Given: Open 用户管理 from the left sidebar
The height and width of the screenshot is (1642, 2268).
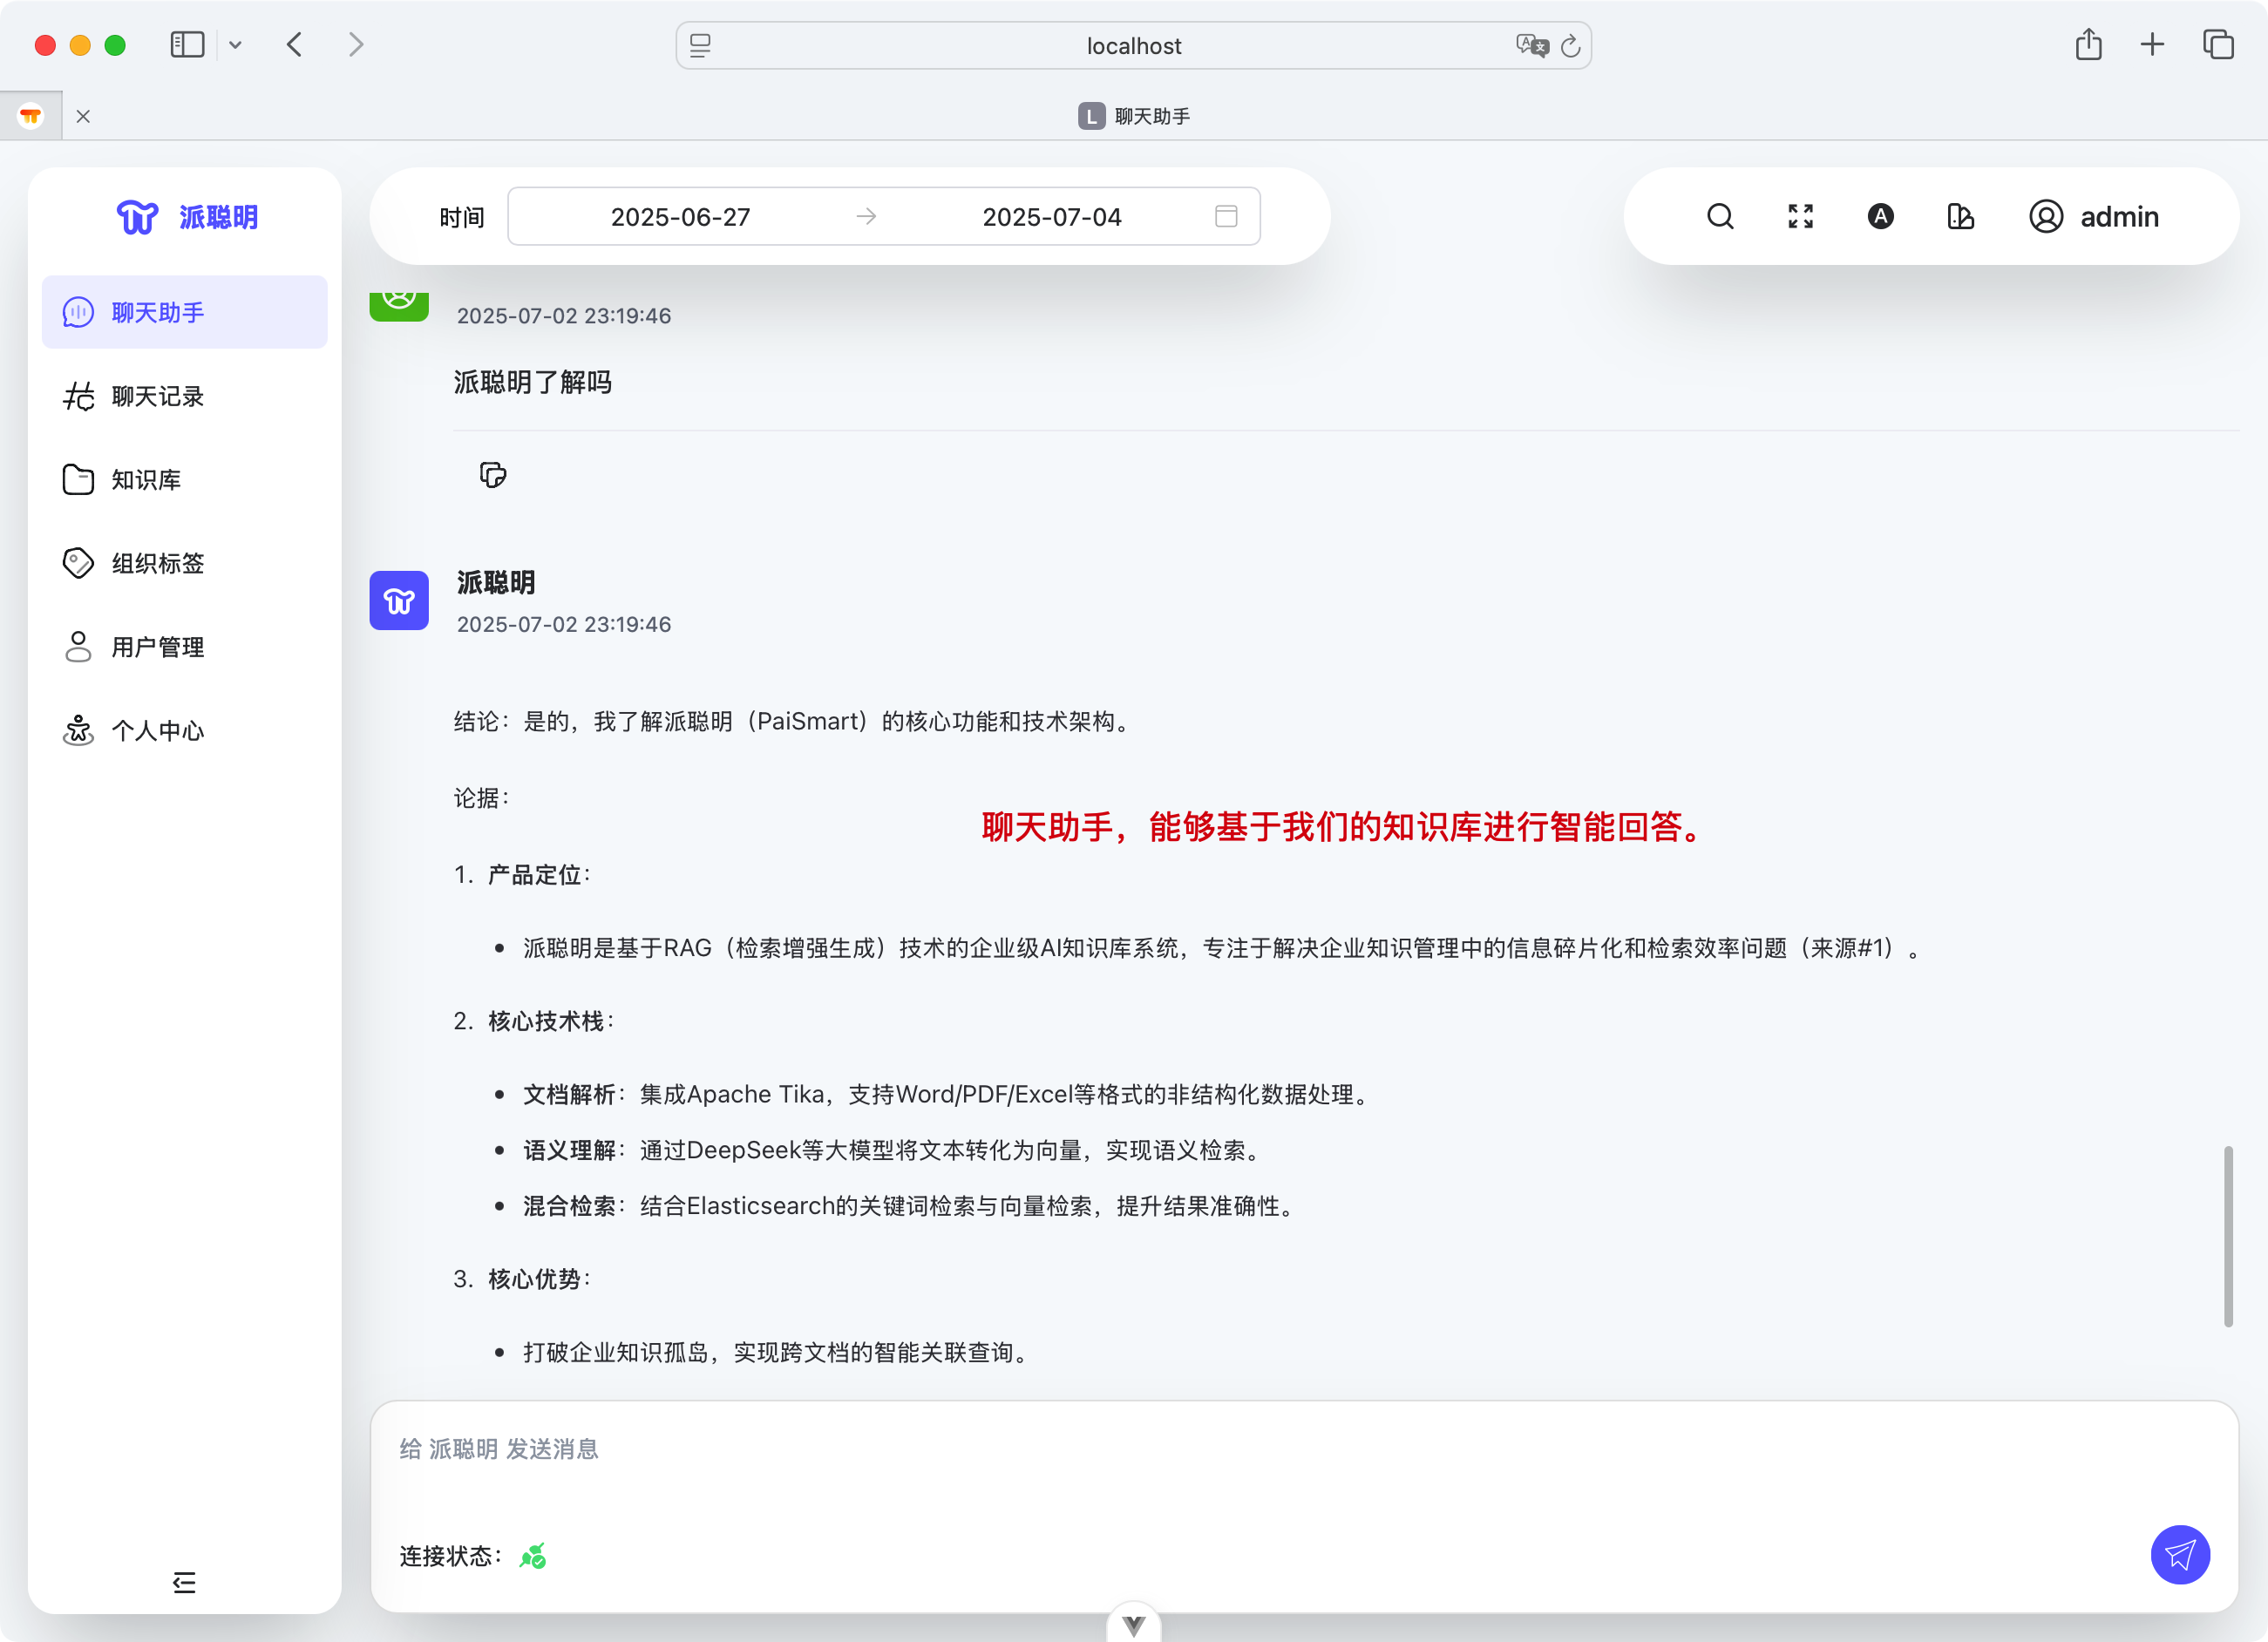Looking at the screenshot, I should click(x=156, y=647).
